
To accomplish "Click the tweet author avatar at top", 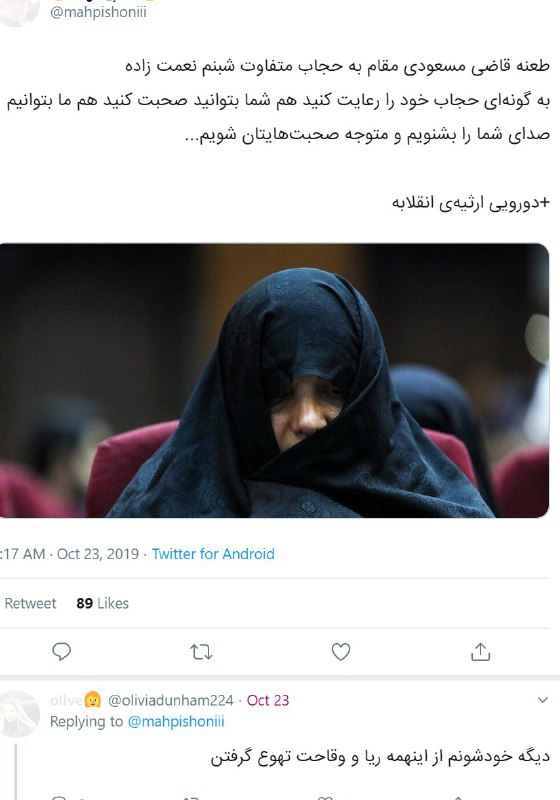I will [18, 11].
